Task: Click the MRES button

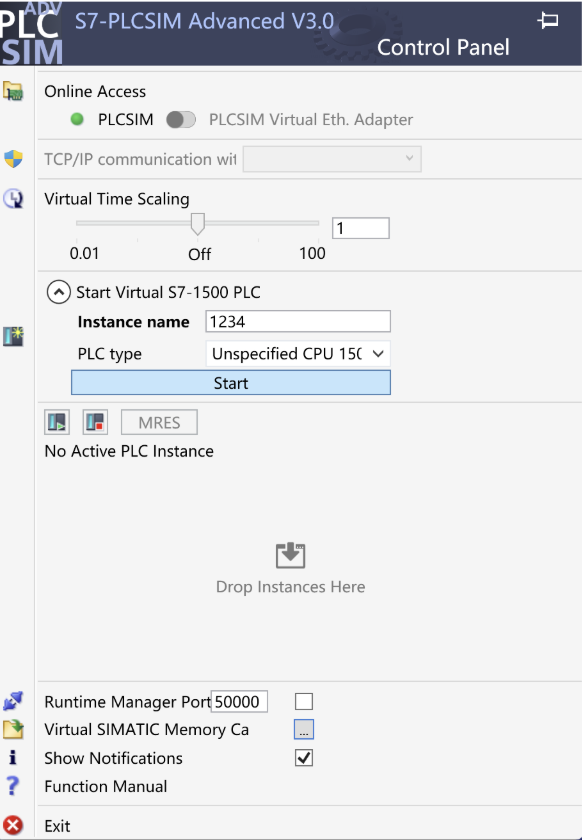Action: click(159, 423)
